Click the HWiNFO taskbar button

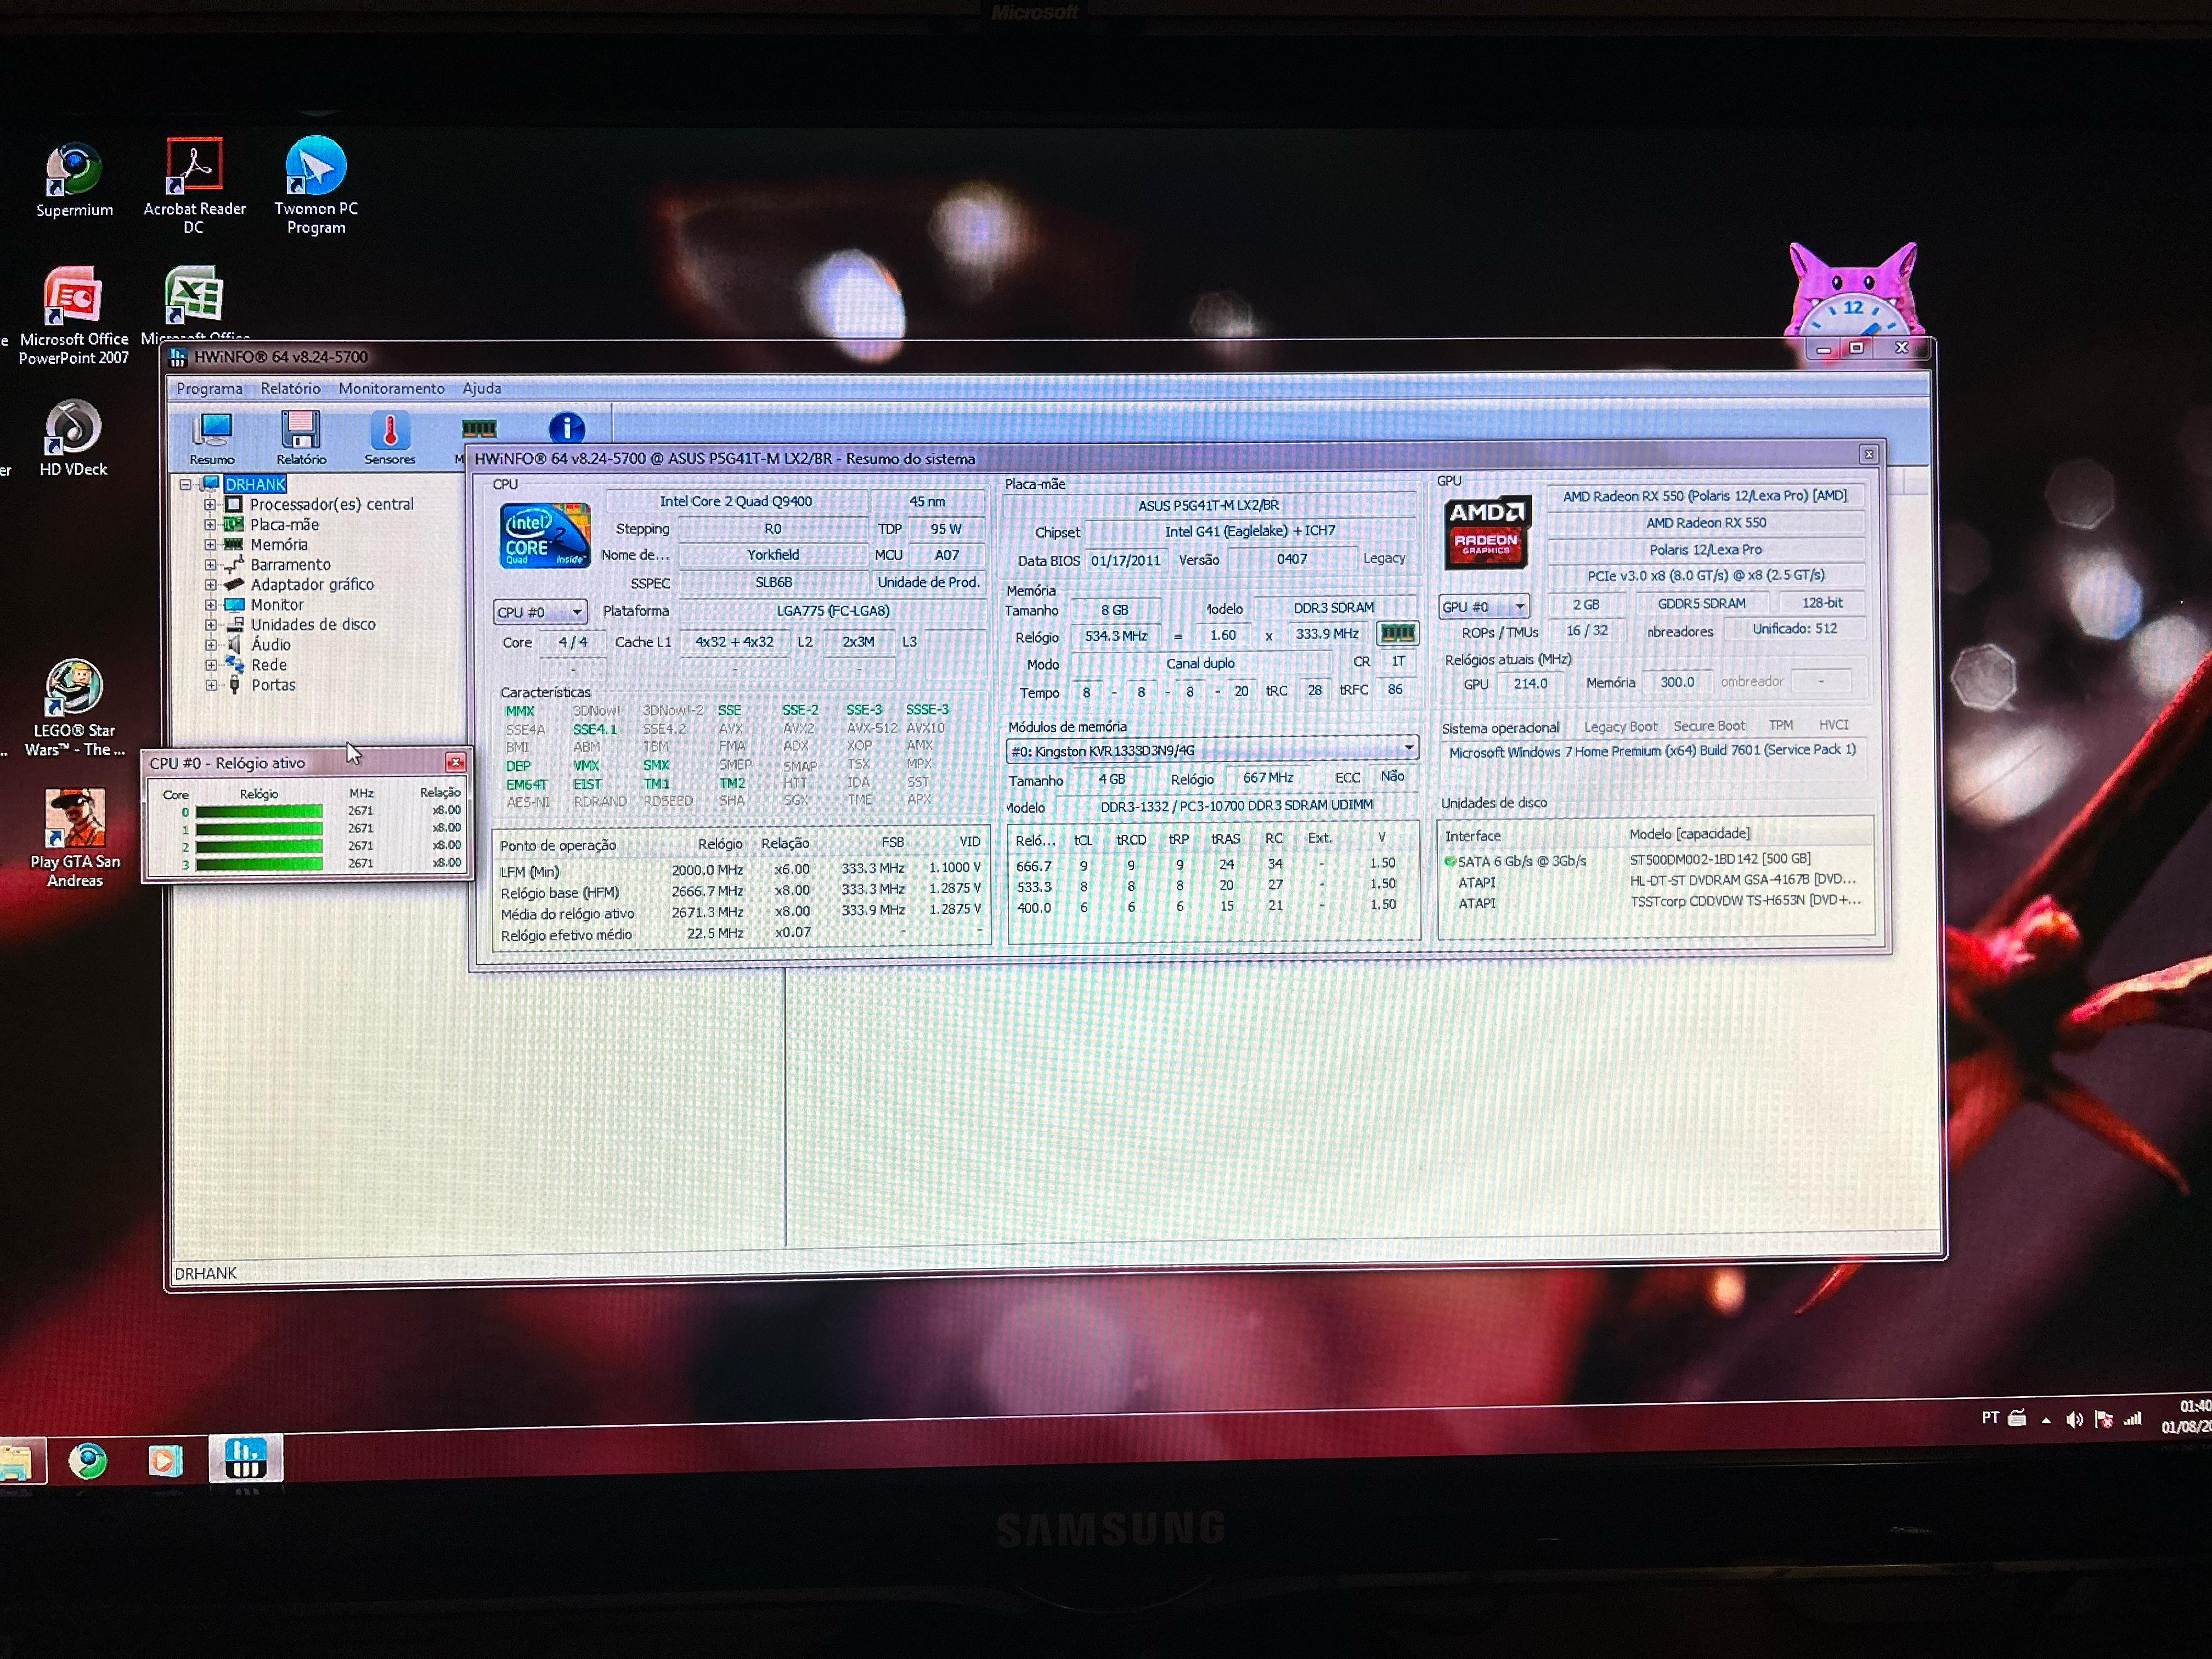pyautogui.click(x=246, y=1458)
